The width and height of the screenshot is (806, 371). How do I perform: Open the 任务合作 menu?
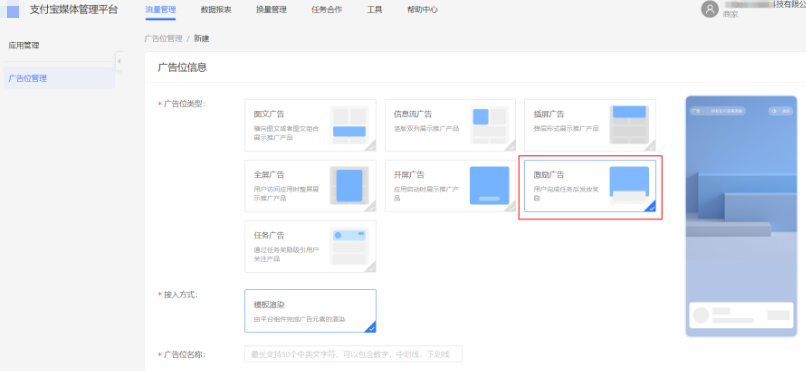point(327,10)
